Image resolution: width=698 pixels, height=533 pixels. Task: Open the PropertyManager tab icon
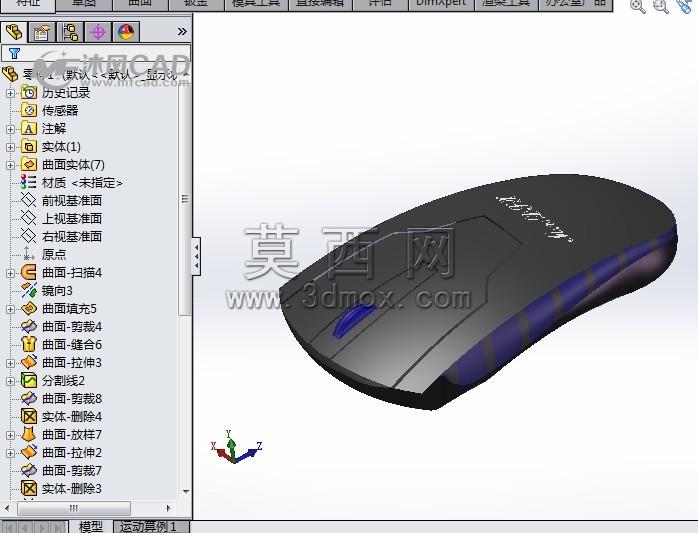point(41,32)
